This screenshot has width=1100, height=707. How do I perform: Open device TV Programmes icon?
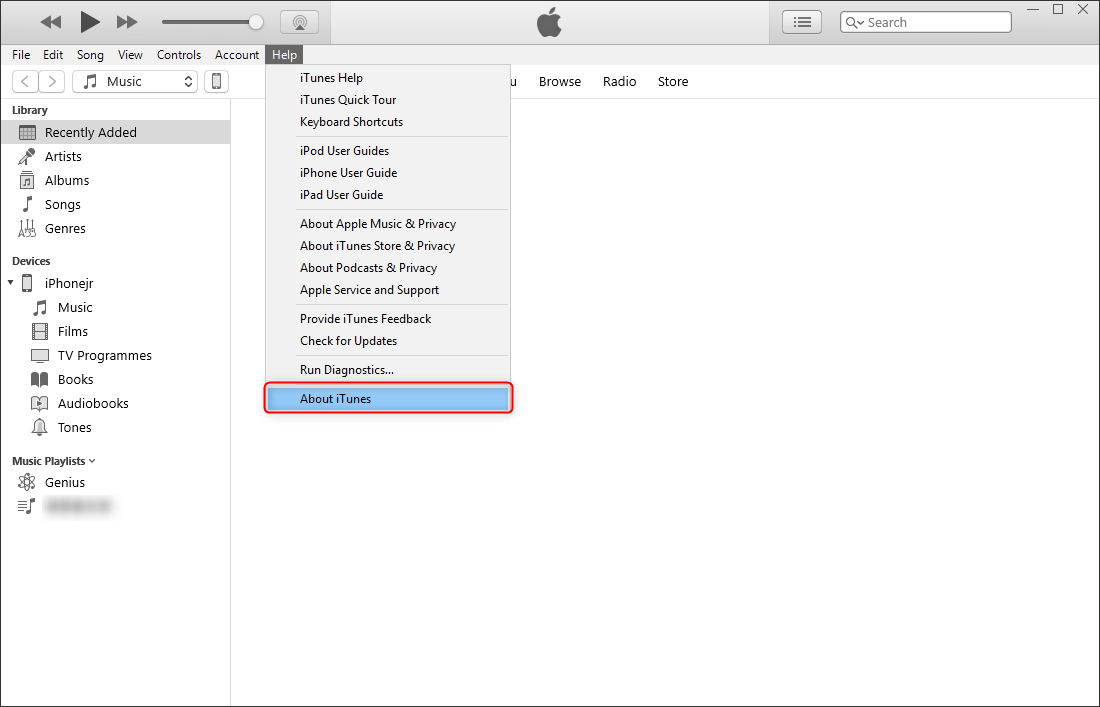pyautogui.click(x=40, y=356)
